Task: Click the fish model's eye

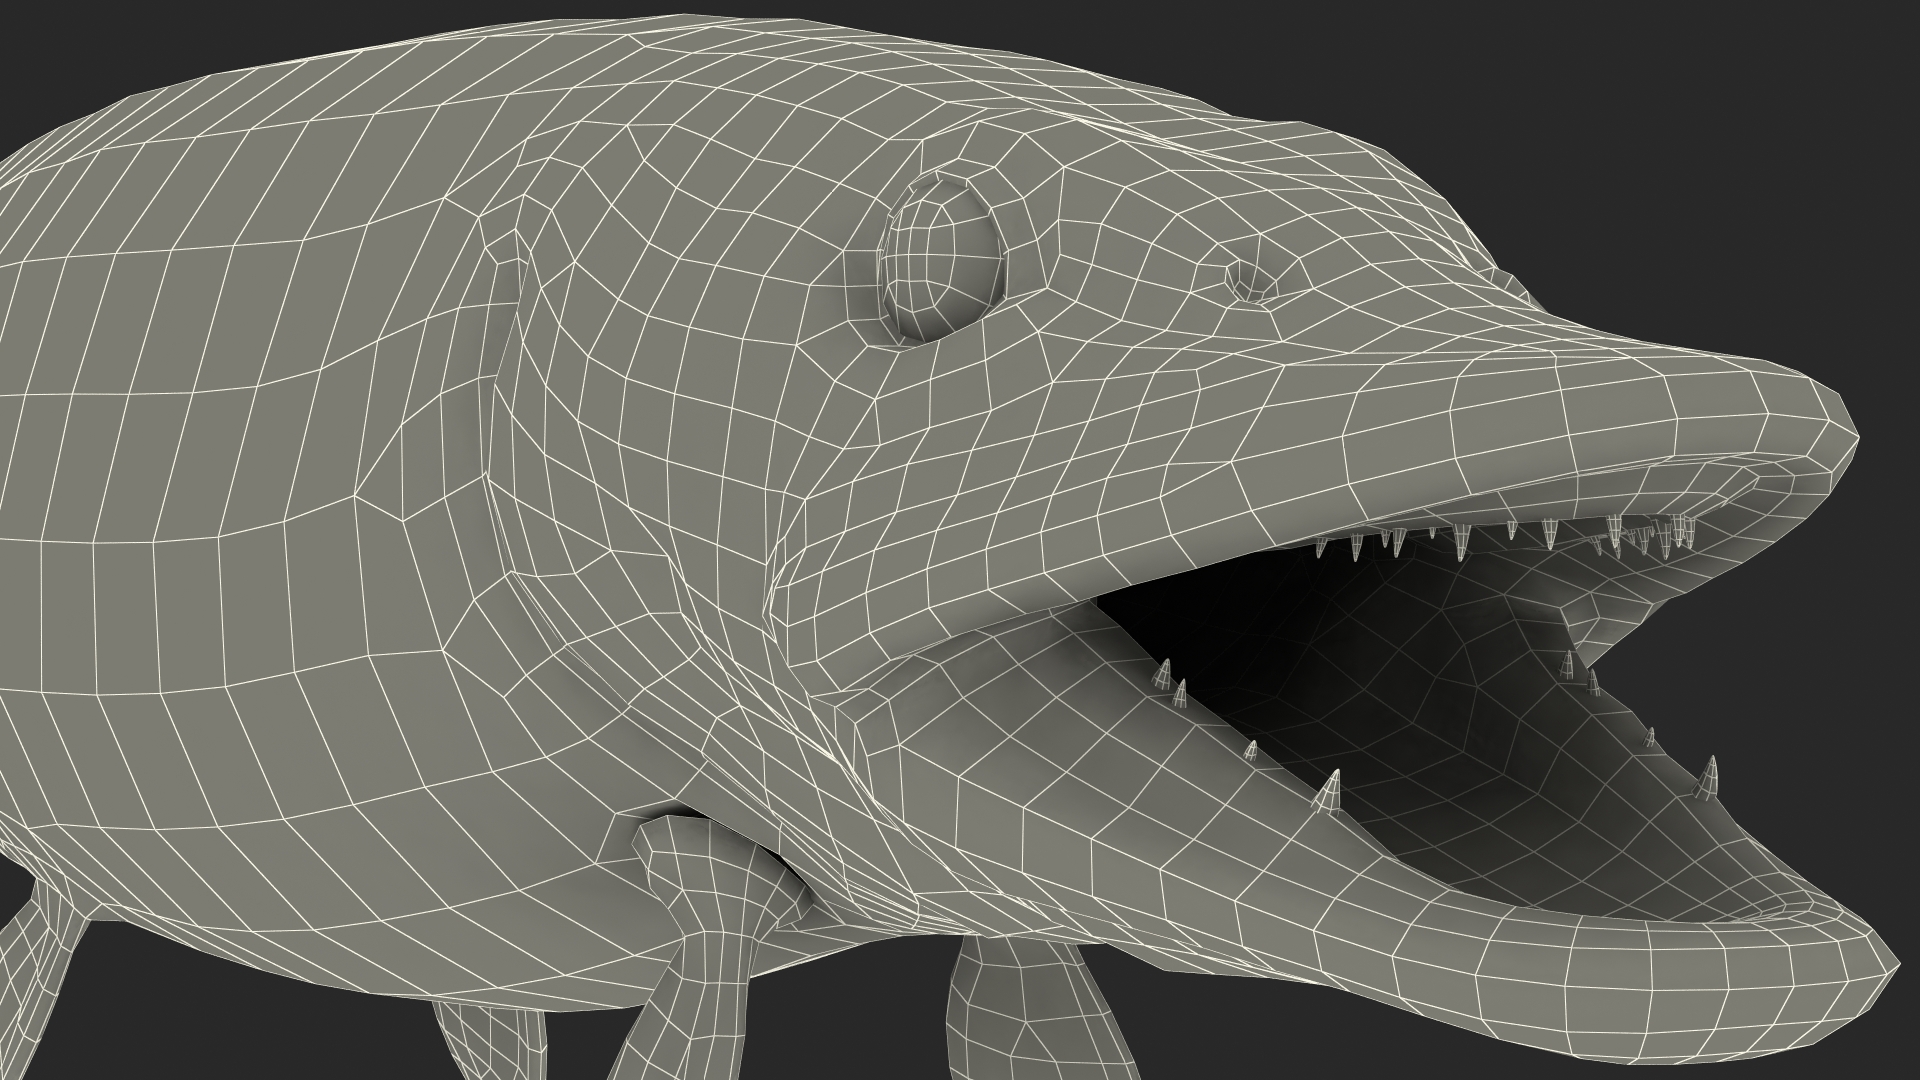Action: click(944, 258)
